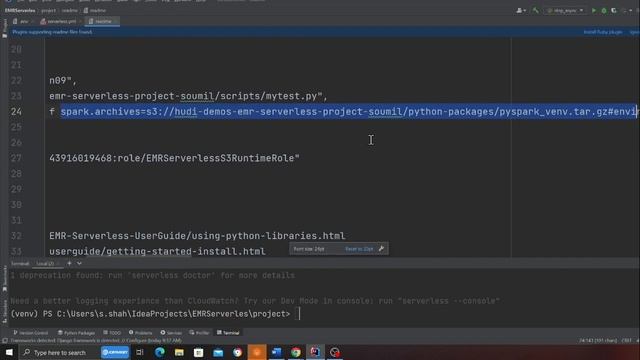Click Install plugin link in banner
Image resolution: width=640 pixels, height=360 pixels.
[x=603, y=32]
